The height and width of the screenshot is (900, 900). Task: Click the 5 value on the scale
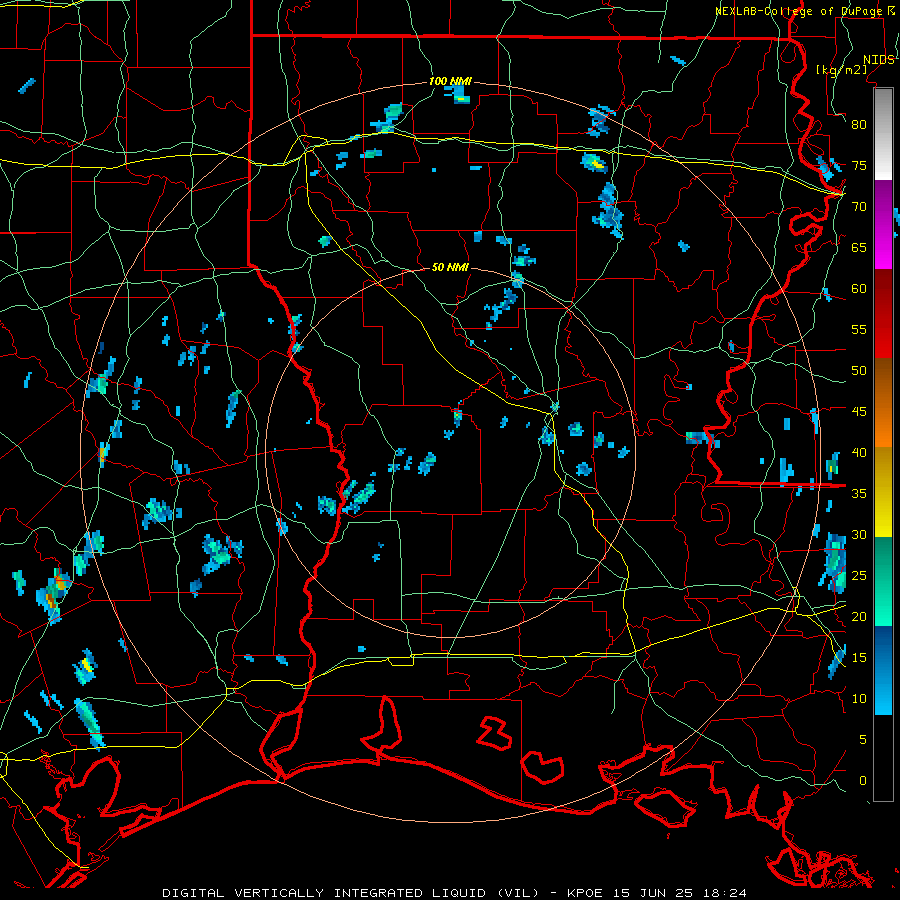point(863,740)
